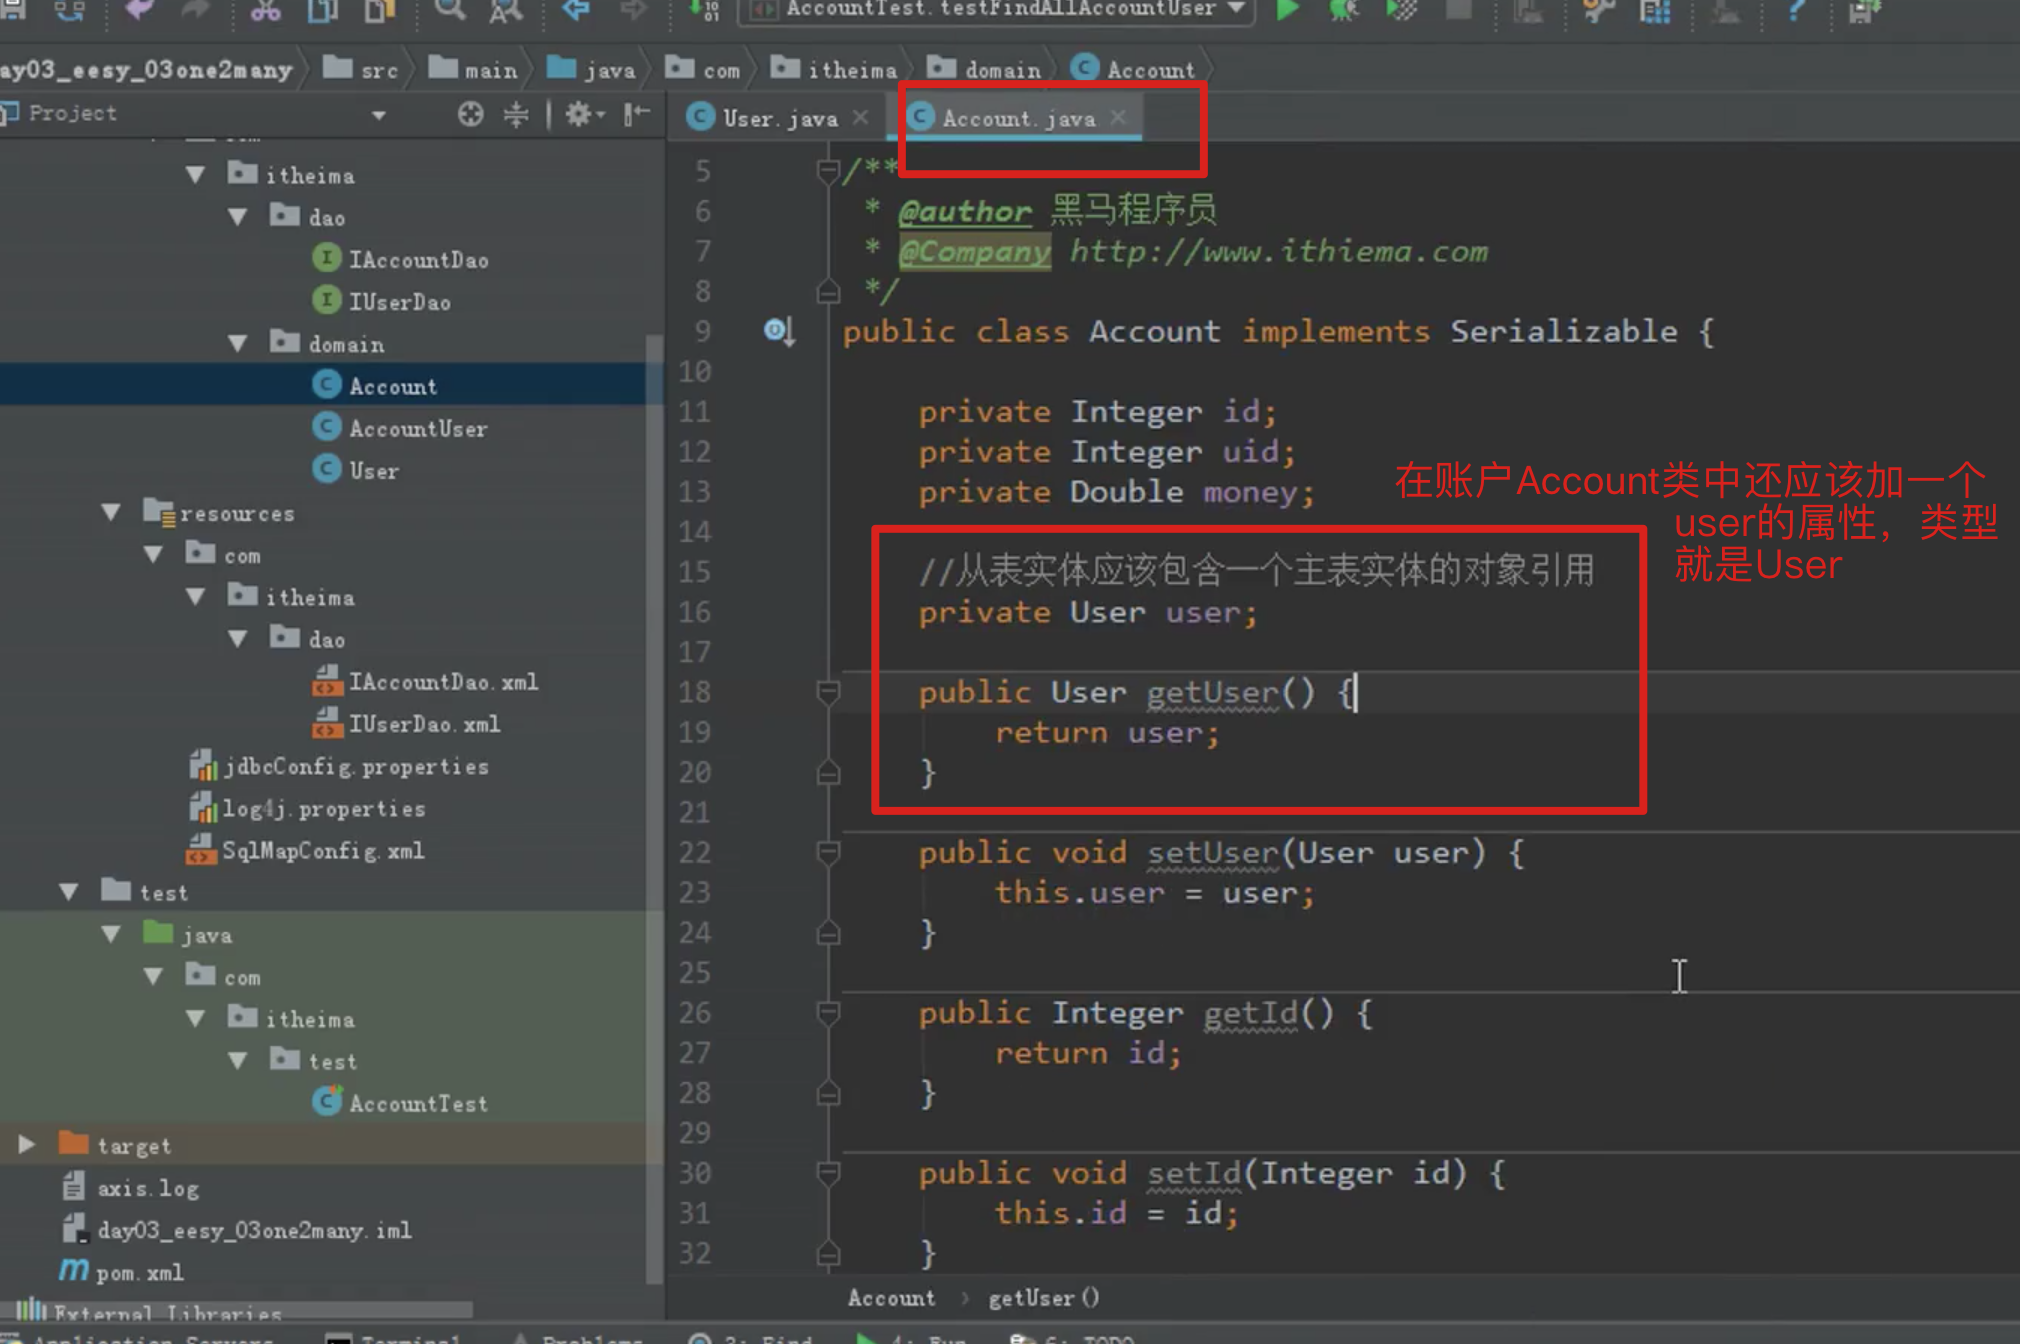Switch to the User.java tab
Image resolution: width=2020 pixels, height=1344 pixels.
point(779,118)
